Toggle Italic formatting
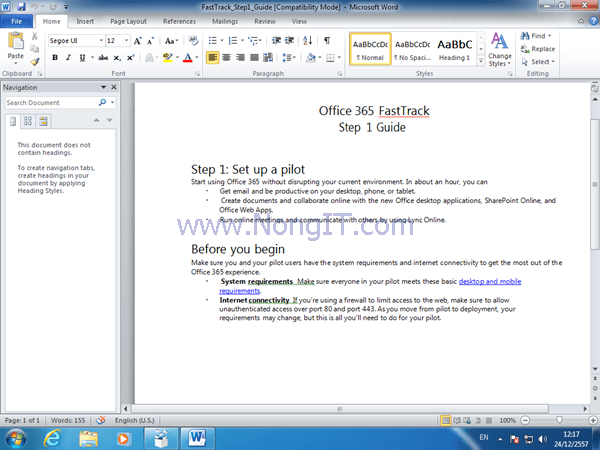The width and height of the screenshot is (600, 450). (68, 58)
